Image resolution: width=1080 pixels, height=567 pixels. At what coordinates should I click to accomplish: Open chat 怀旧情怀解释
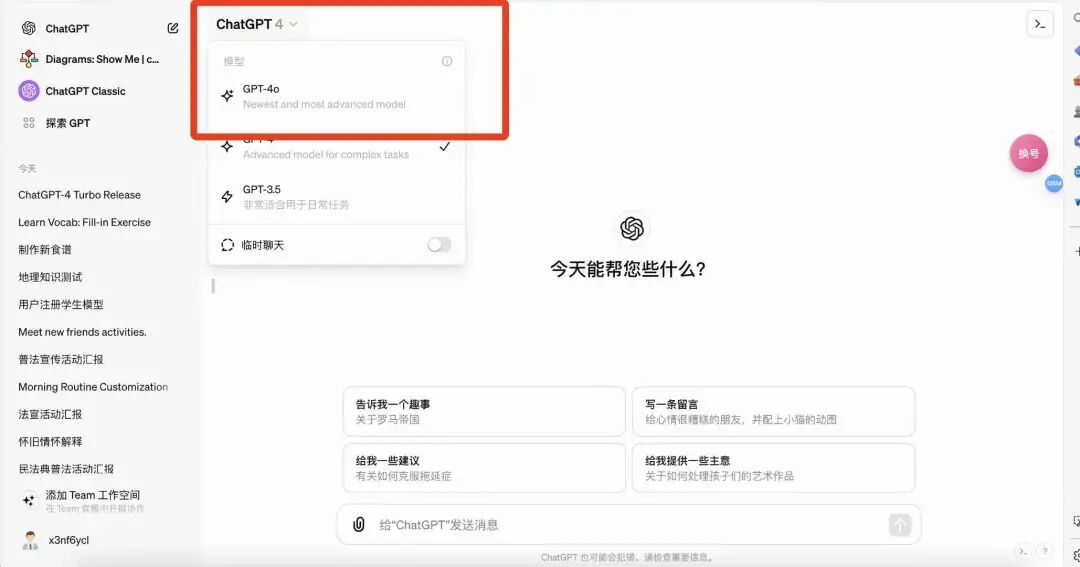click(x=50, y=442)
